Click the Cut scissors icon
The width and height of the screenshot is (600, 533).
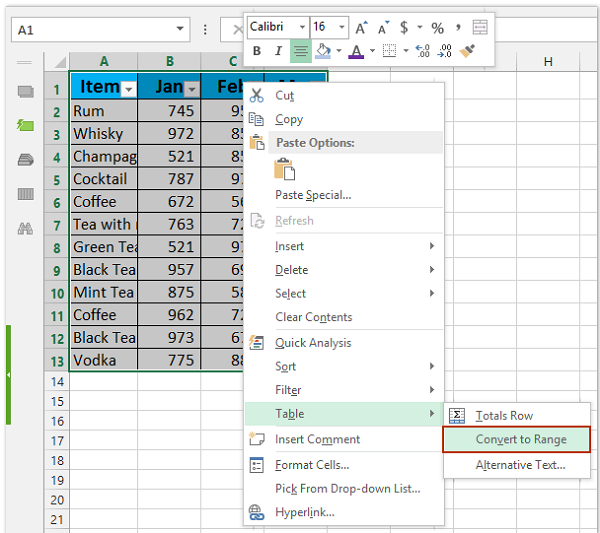point(256,95)
